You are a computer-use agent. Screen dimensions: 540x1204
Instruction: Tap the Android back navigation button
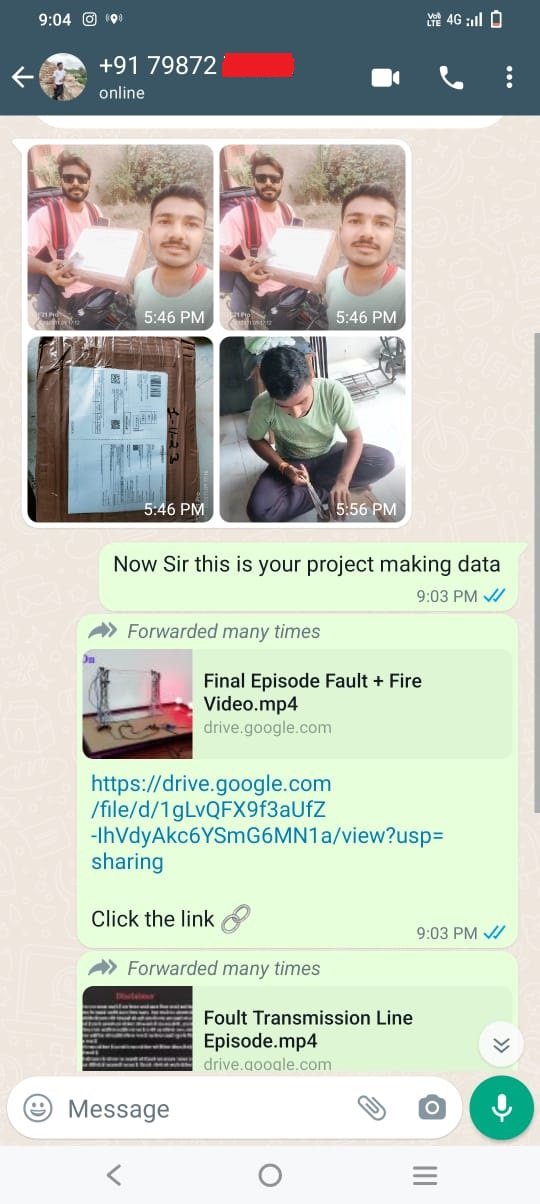click(113, 1175)
